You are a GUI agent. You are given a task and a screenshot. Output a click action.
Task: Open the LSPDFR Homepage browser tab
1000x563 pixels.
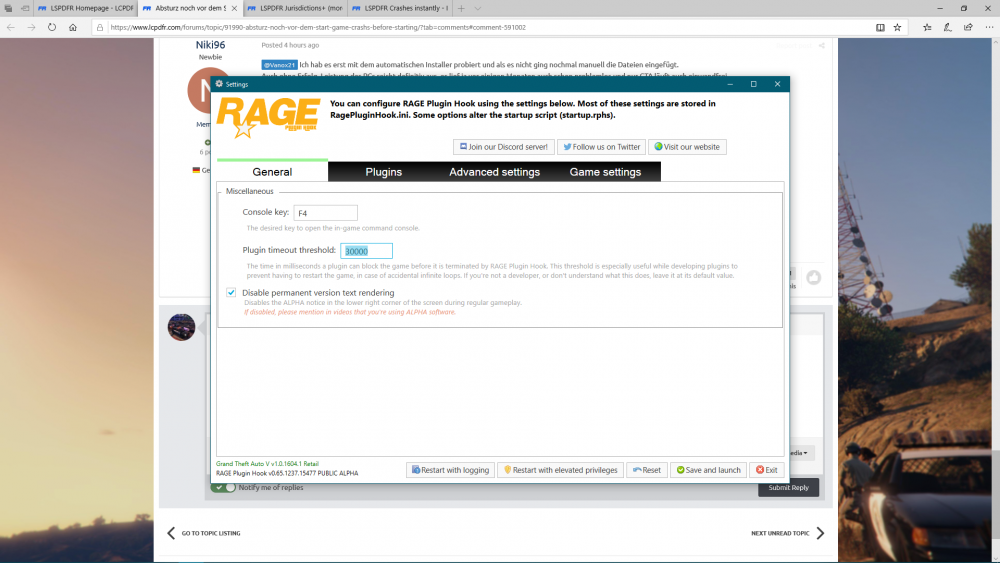86,8
